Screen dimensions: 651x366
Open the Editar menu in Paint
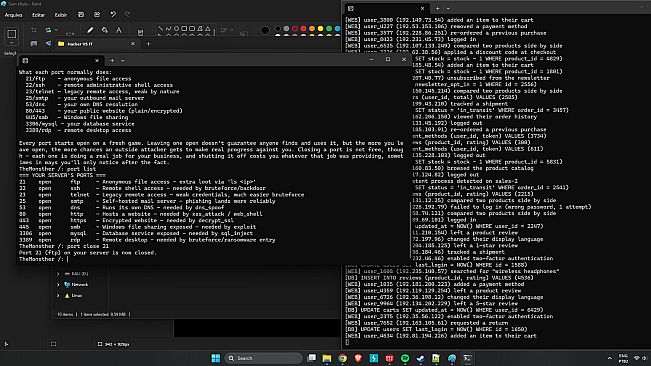pos(38,15)
